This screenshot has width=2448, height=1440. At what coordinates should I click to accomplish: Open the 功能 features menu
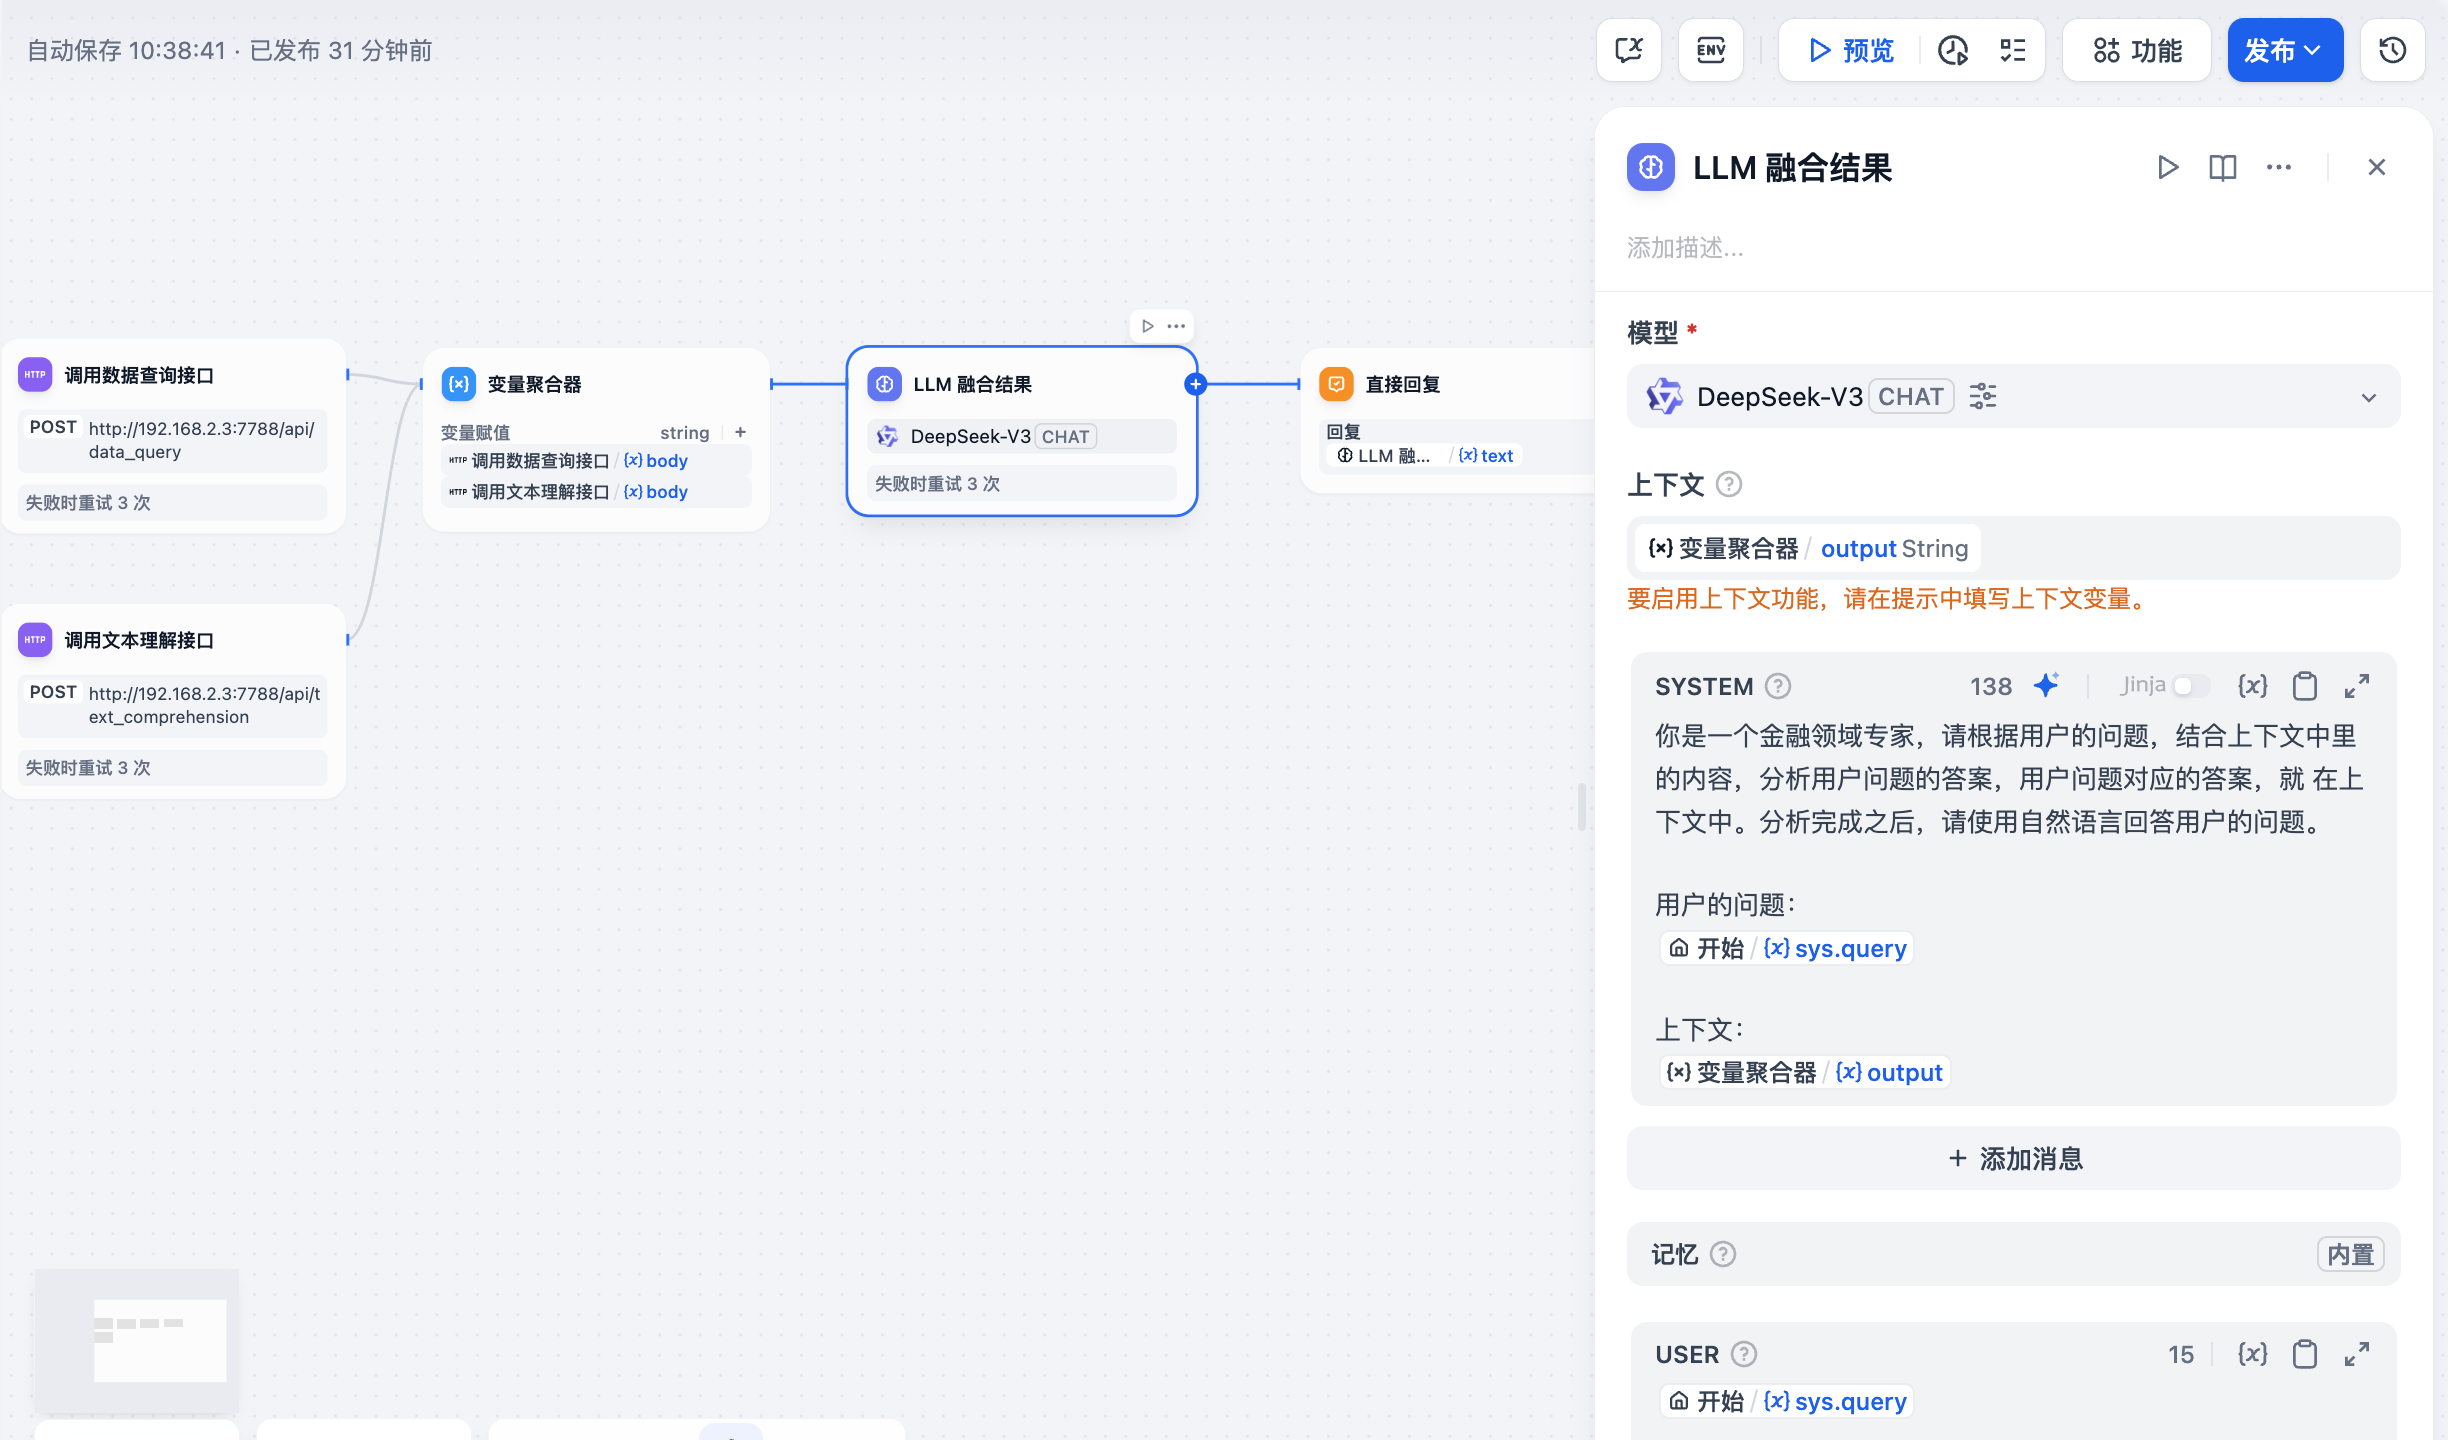2137,50
